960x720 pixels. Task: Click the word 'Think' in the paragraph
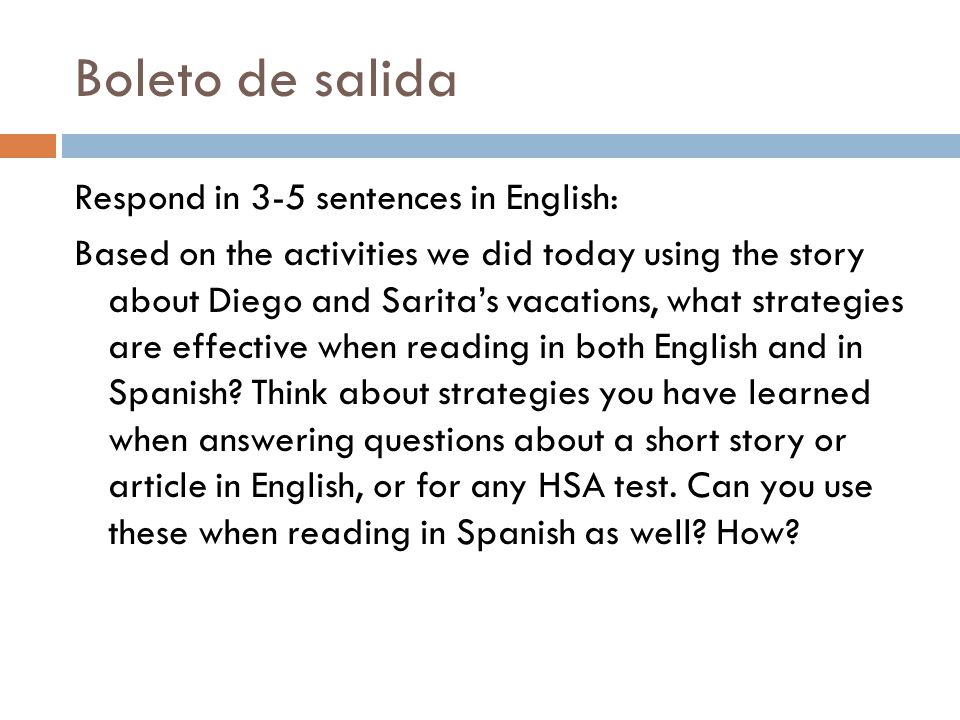click(x=289, y=392)
